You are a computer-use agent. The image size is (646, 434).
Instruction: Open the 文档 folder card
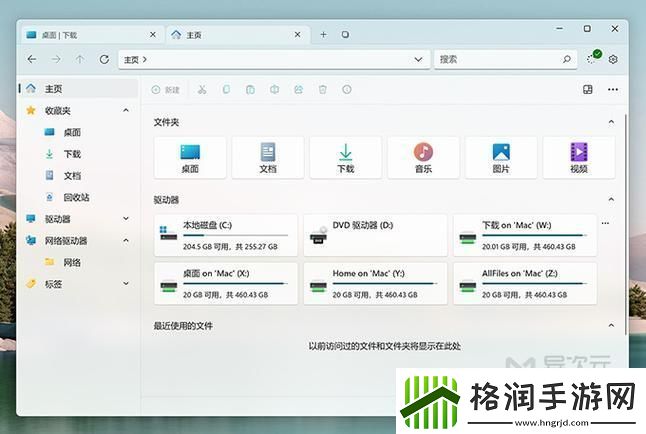pyautogui.click(x=268, y=158)
